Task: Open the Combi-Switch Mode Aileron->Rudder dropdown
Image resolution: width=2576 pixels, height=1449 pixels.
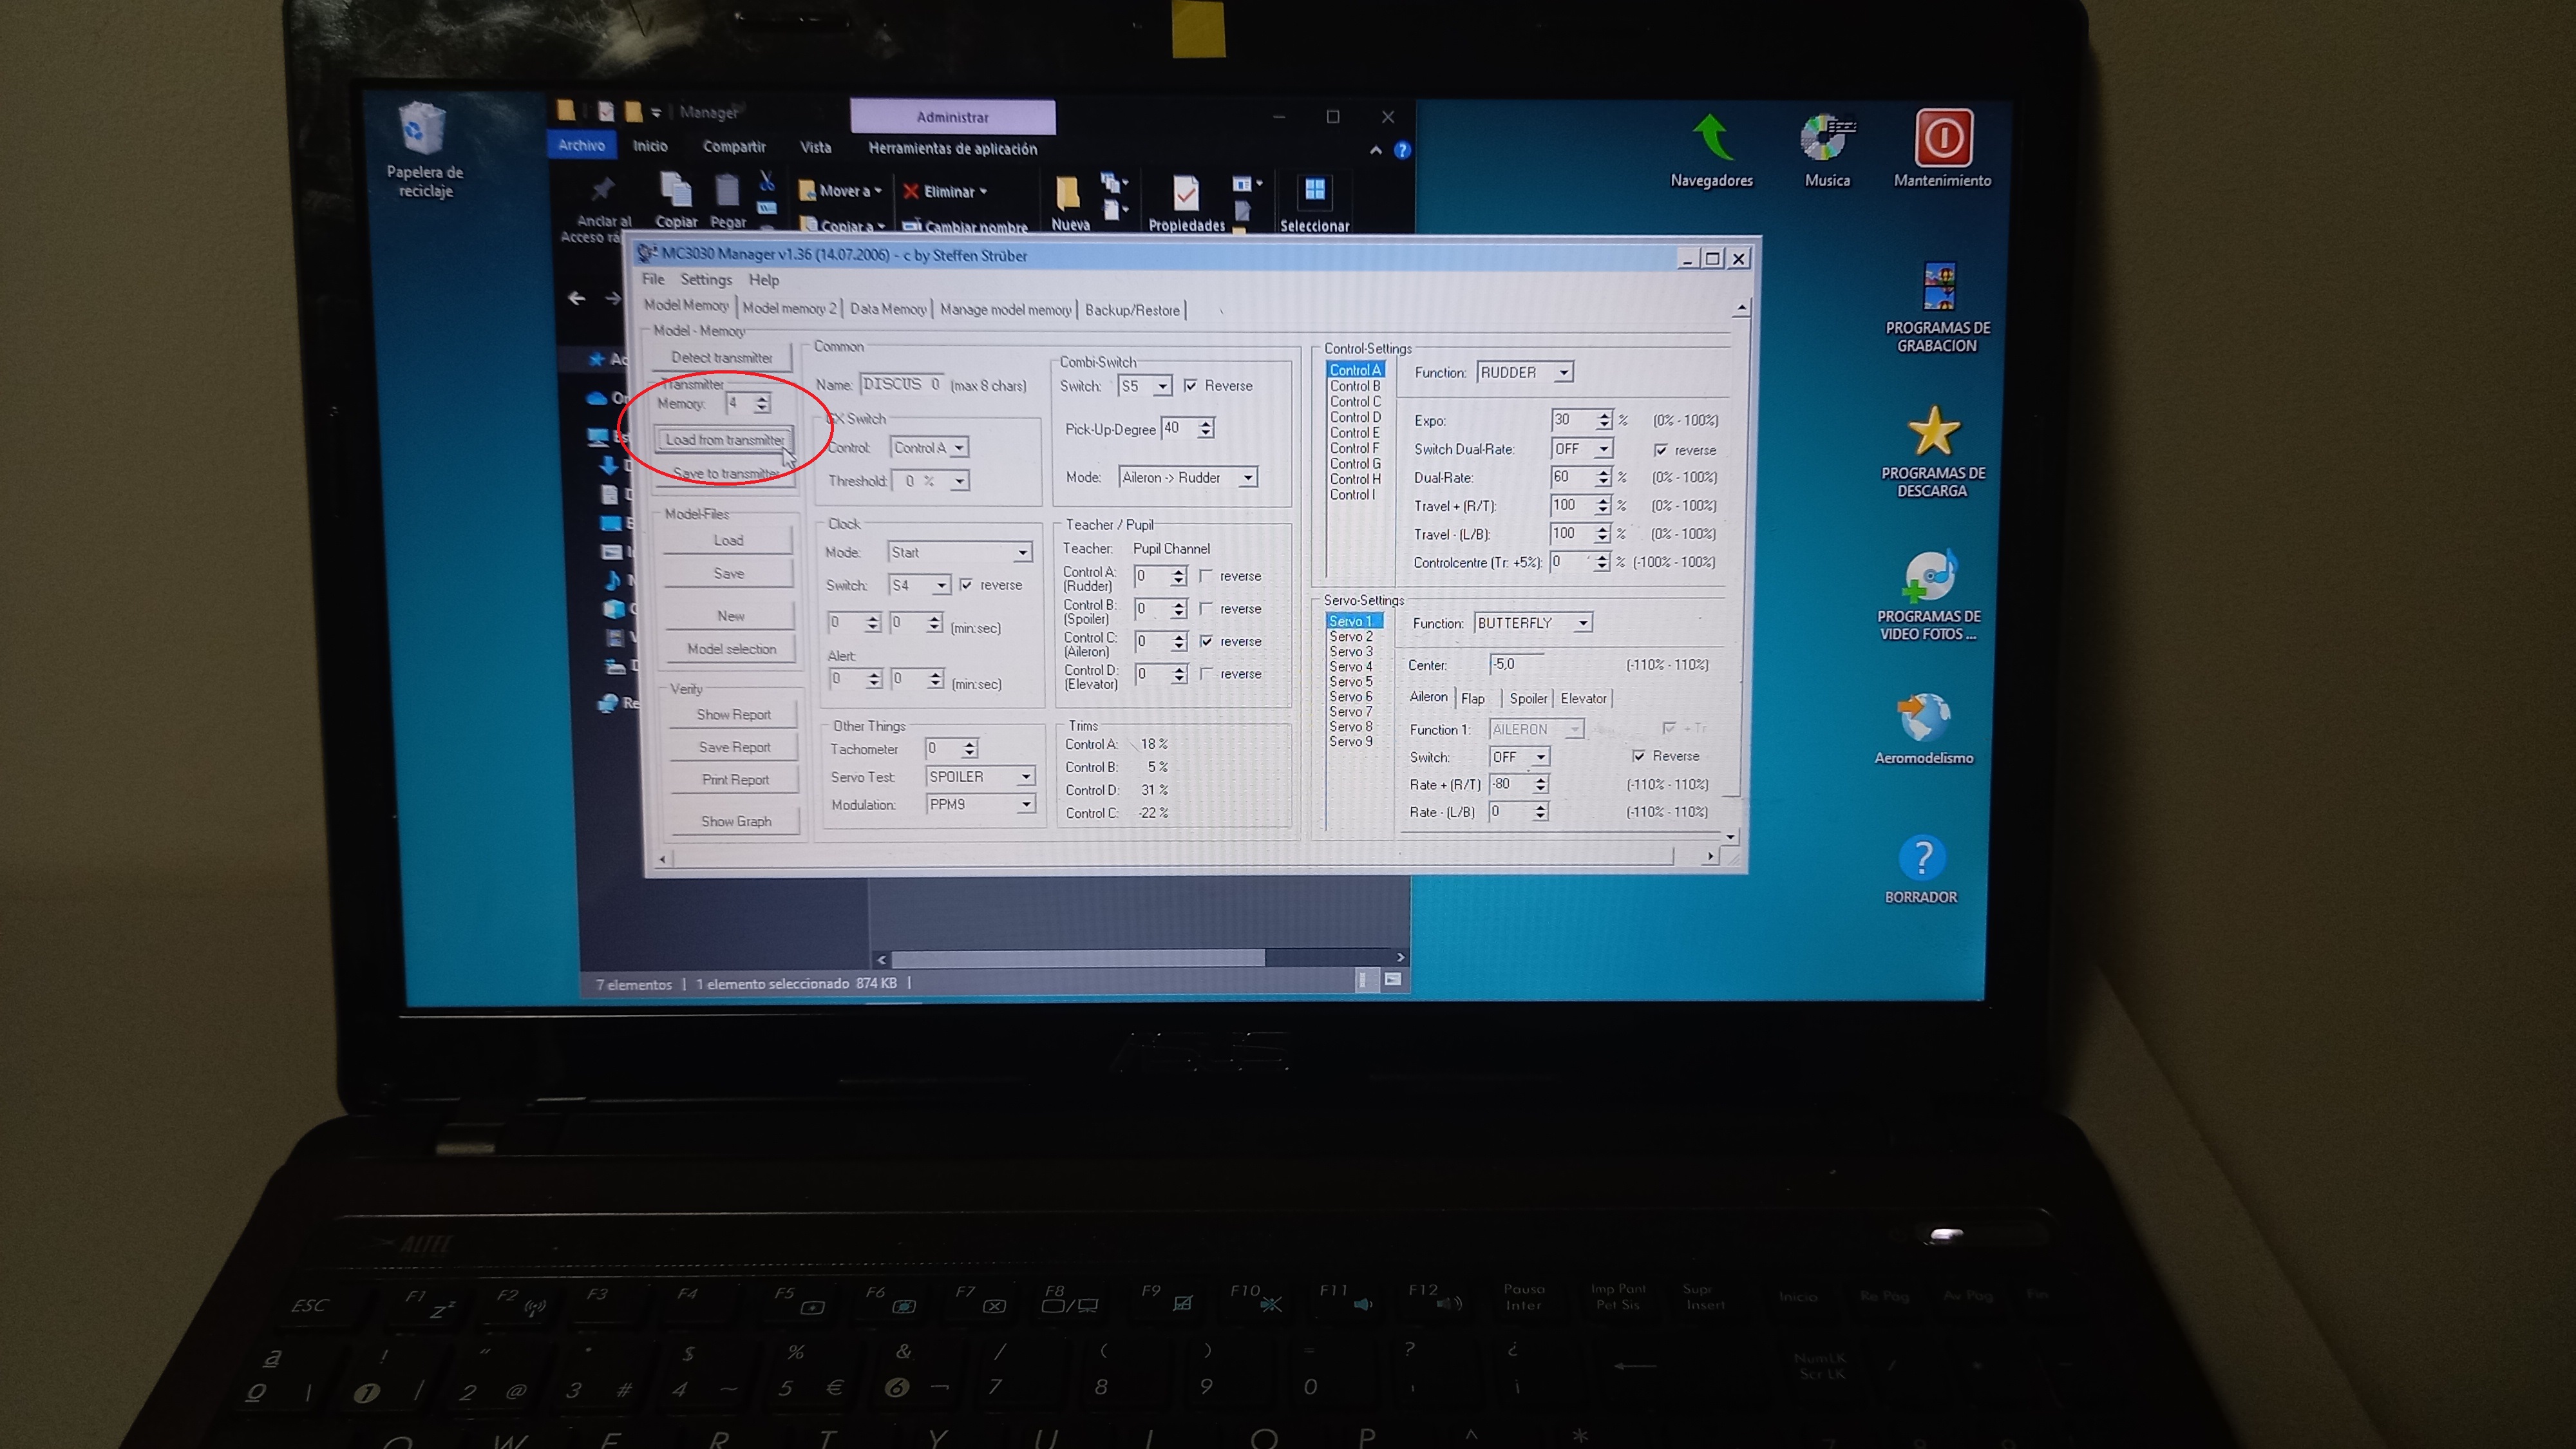Action: pos(1247,478)
